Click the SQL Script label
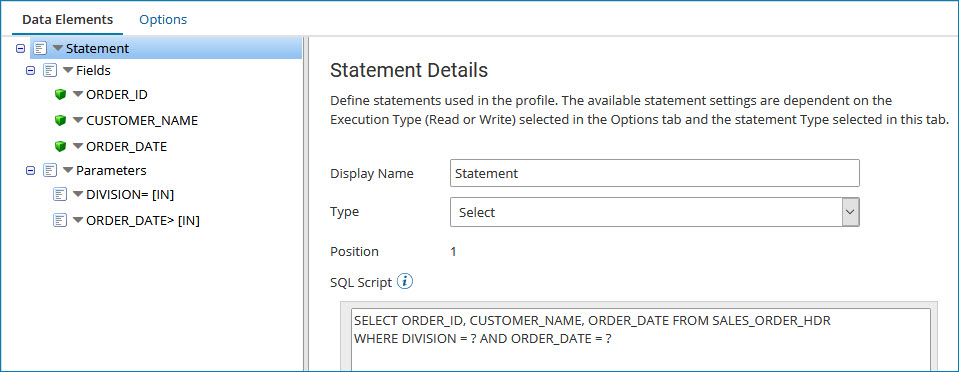This screenshot has width=959, height=372. 361,283
